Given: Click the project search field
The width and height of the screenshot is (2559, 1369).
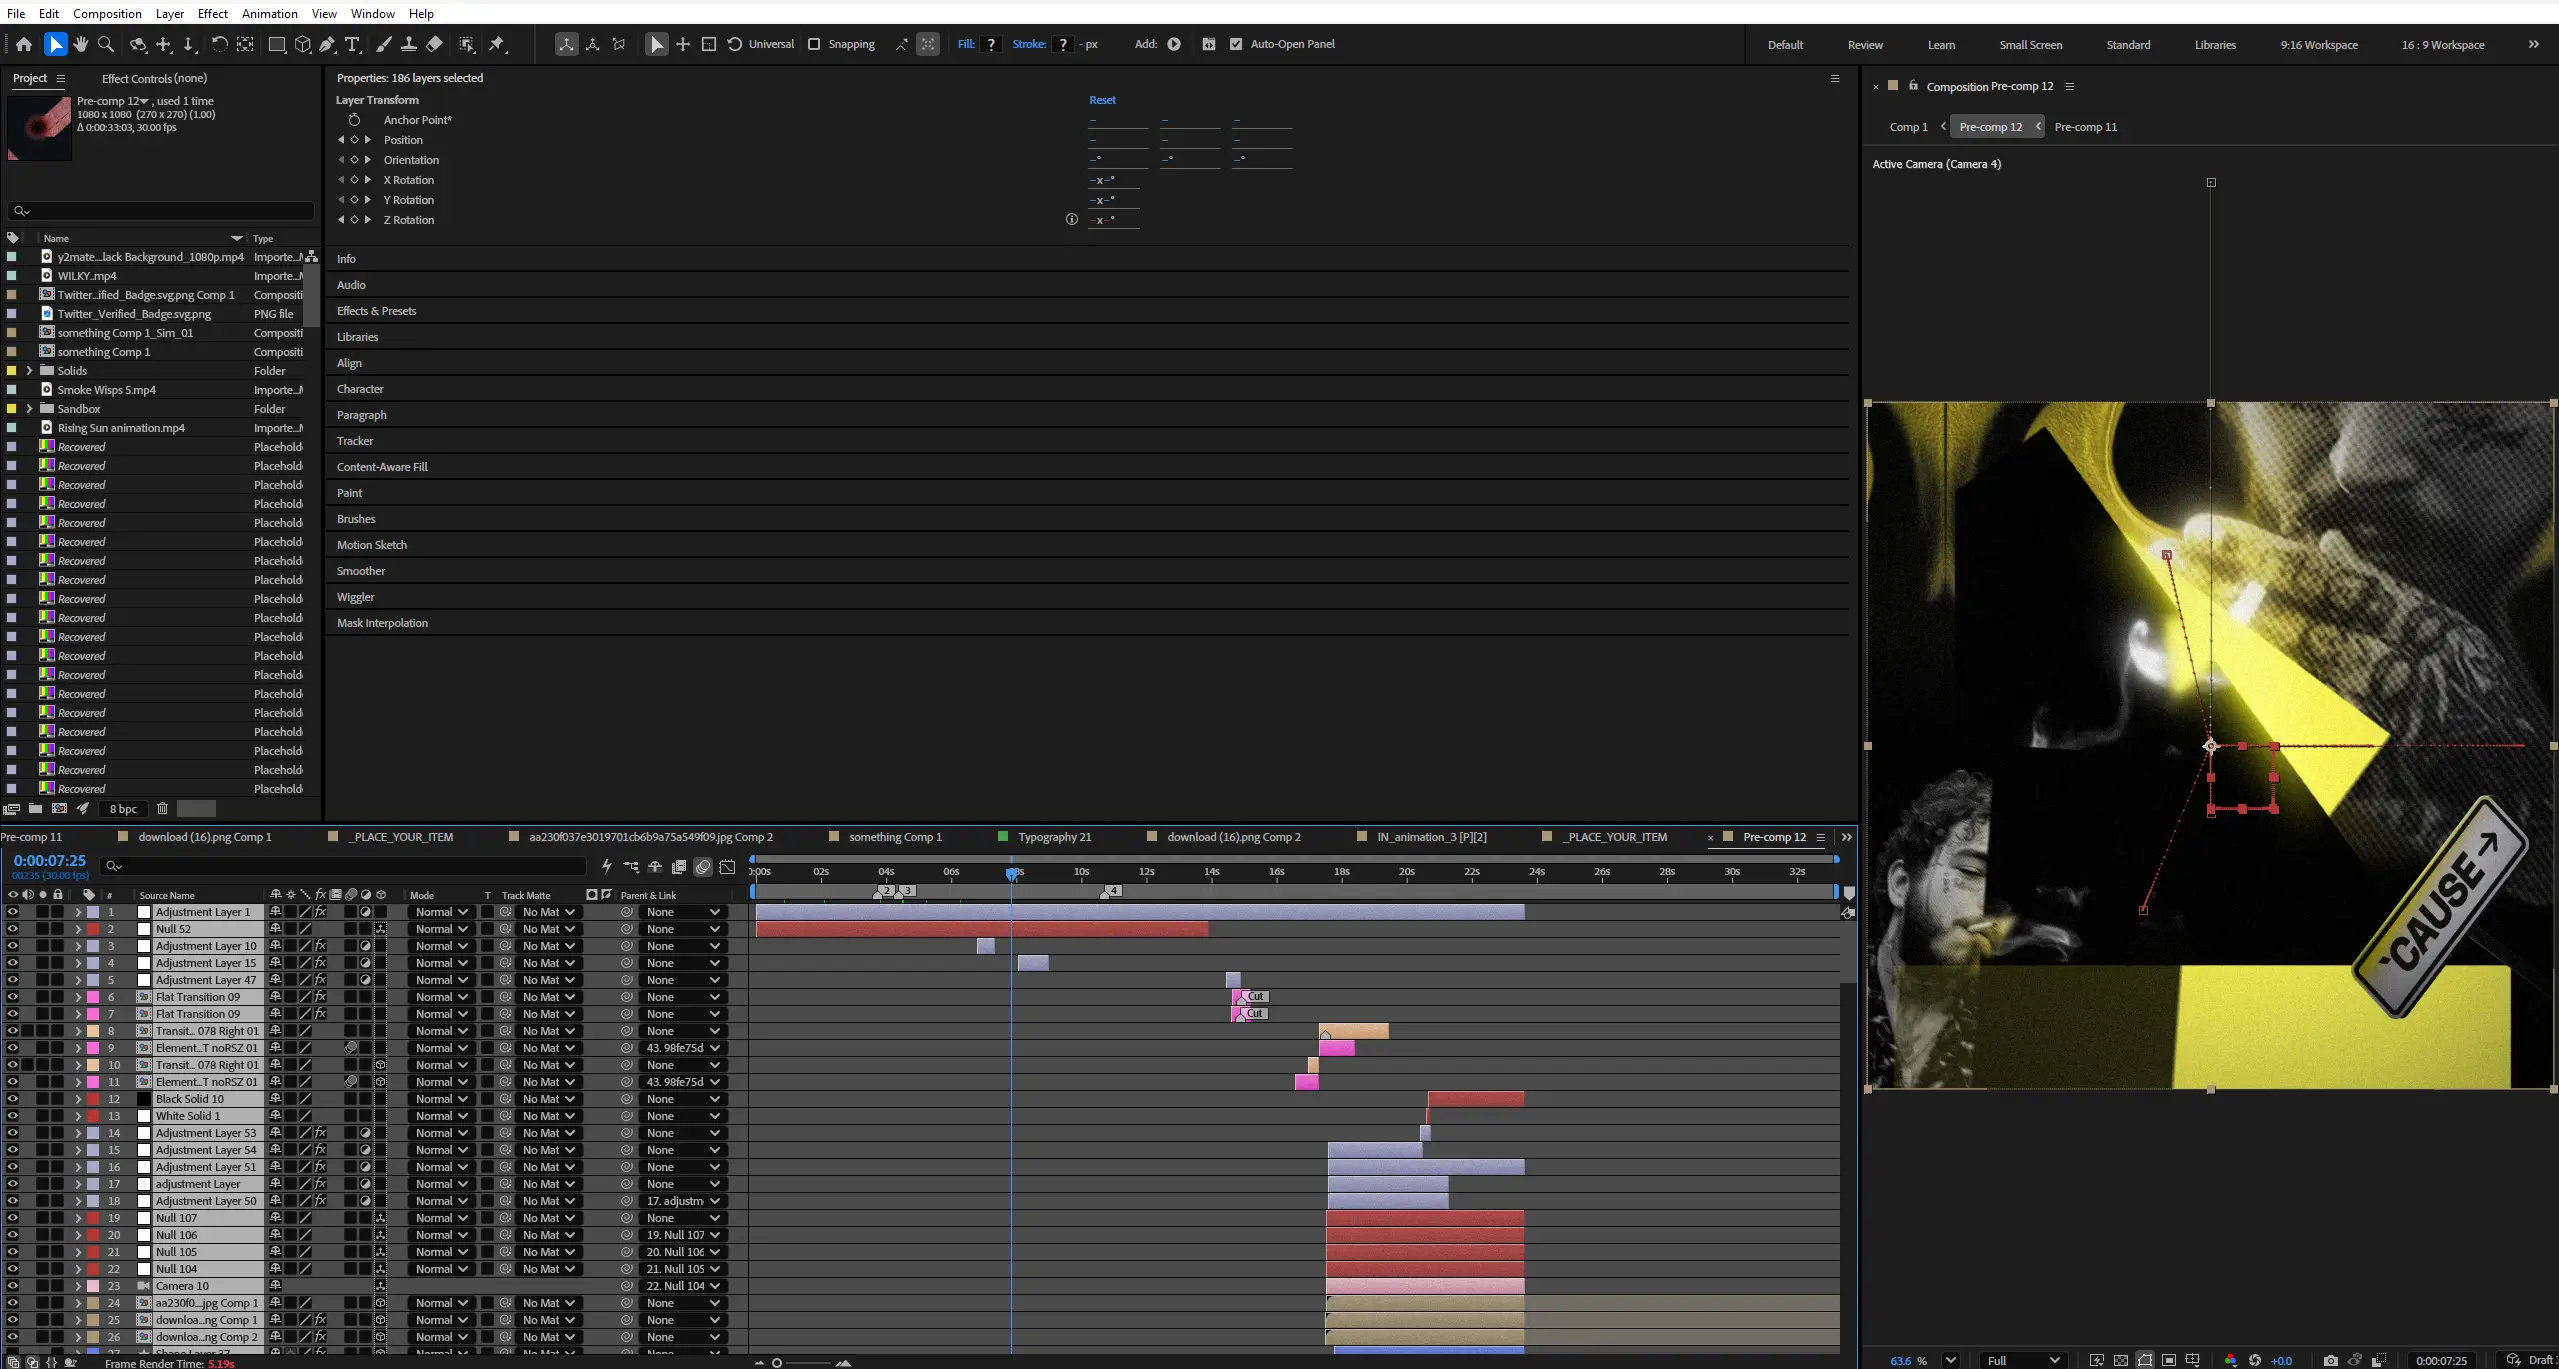Looking at the screenshot, I should (160, 211).
